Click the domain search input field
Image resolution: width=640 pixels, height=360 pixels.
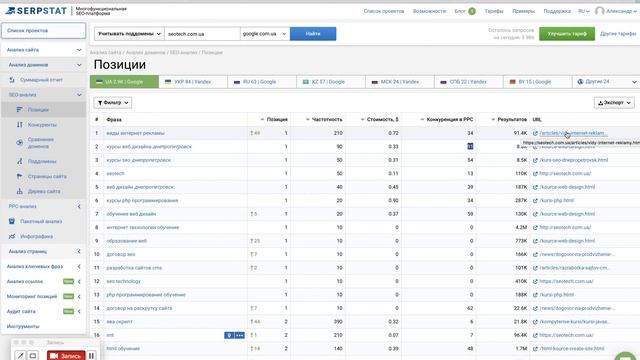click(202, 34)
